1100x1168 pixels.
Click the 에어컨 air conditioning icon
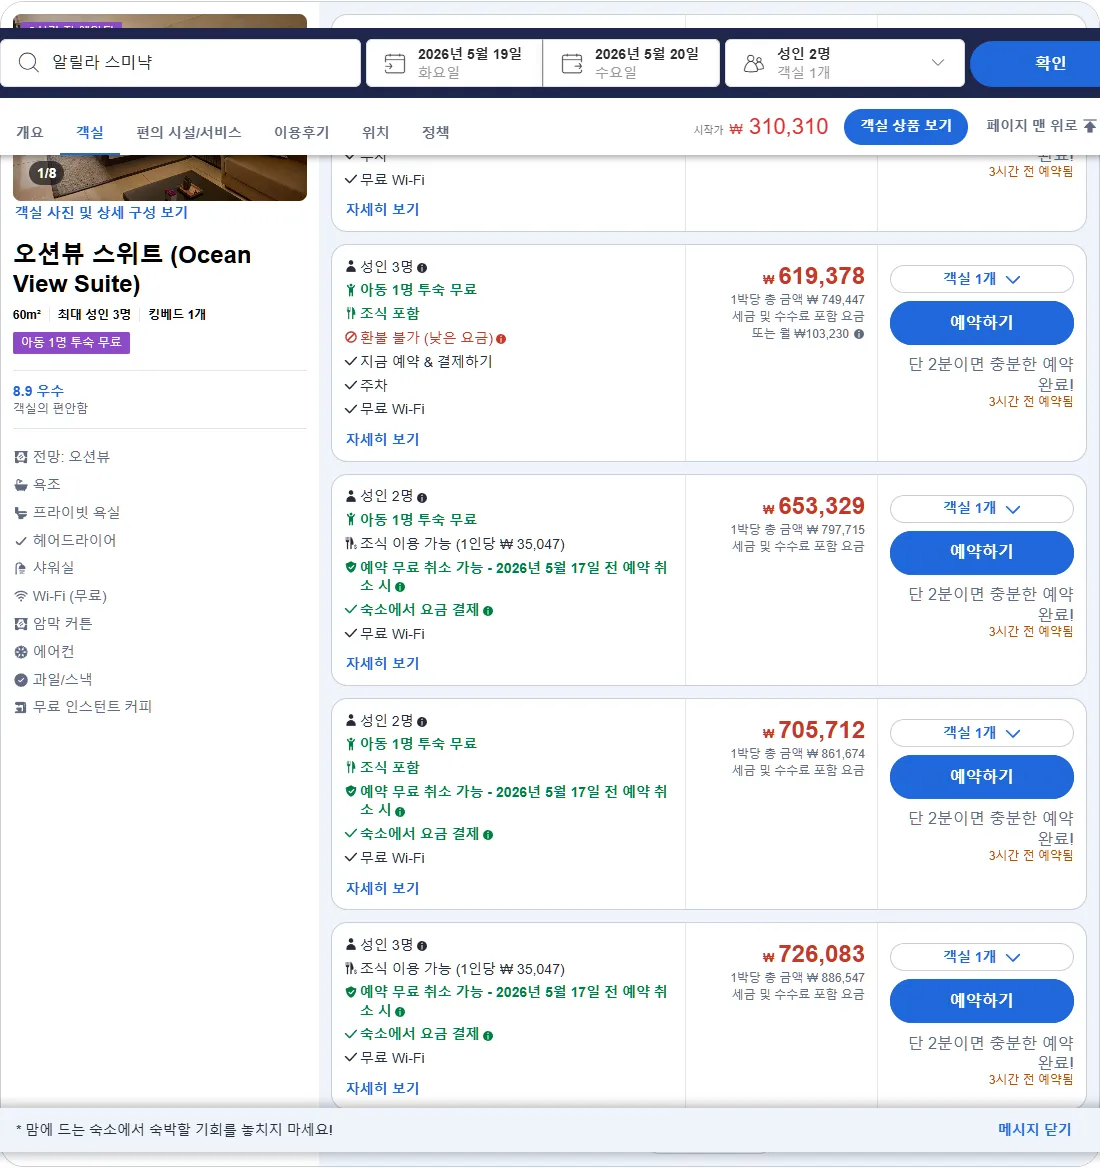(x=21, y=652)
